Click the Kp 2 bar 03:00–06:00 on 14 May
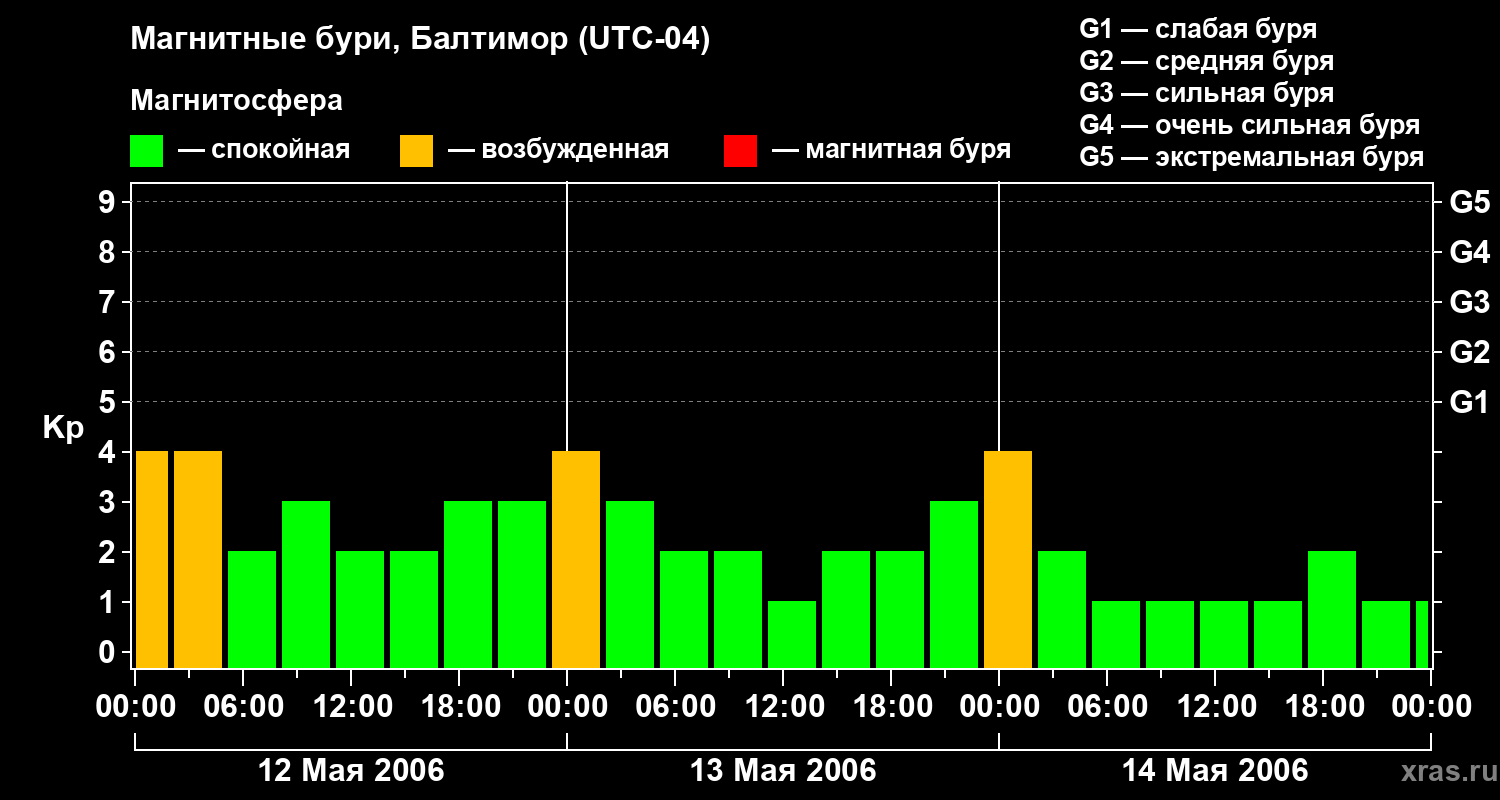The width and height of the screenshot is (1500, 800). 1062,610
